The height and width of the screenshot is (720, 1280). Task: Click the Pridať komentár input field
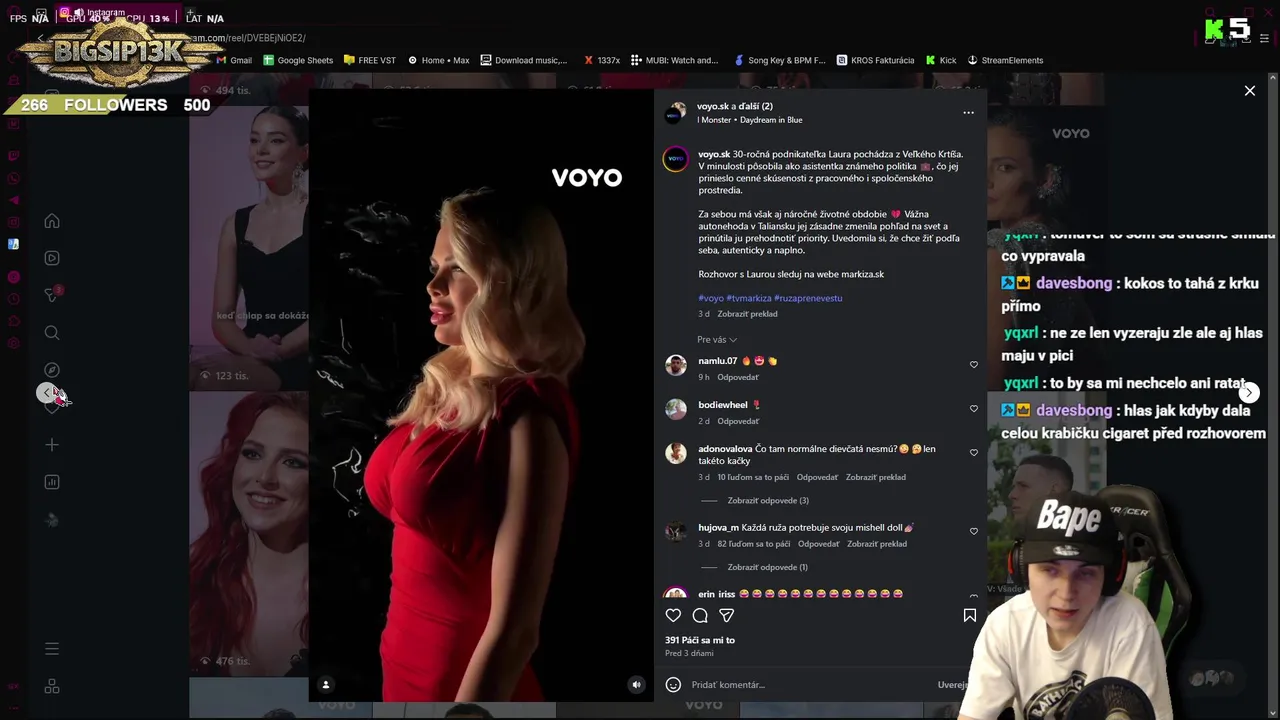click(810, 685)
